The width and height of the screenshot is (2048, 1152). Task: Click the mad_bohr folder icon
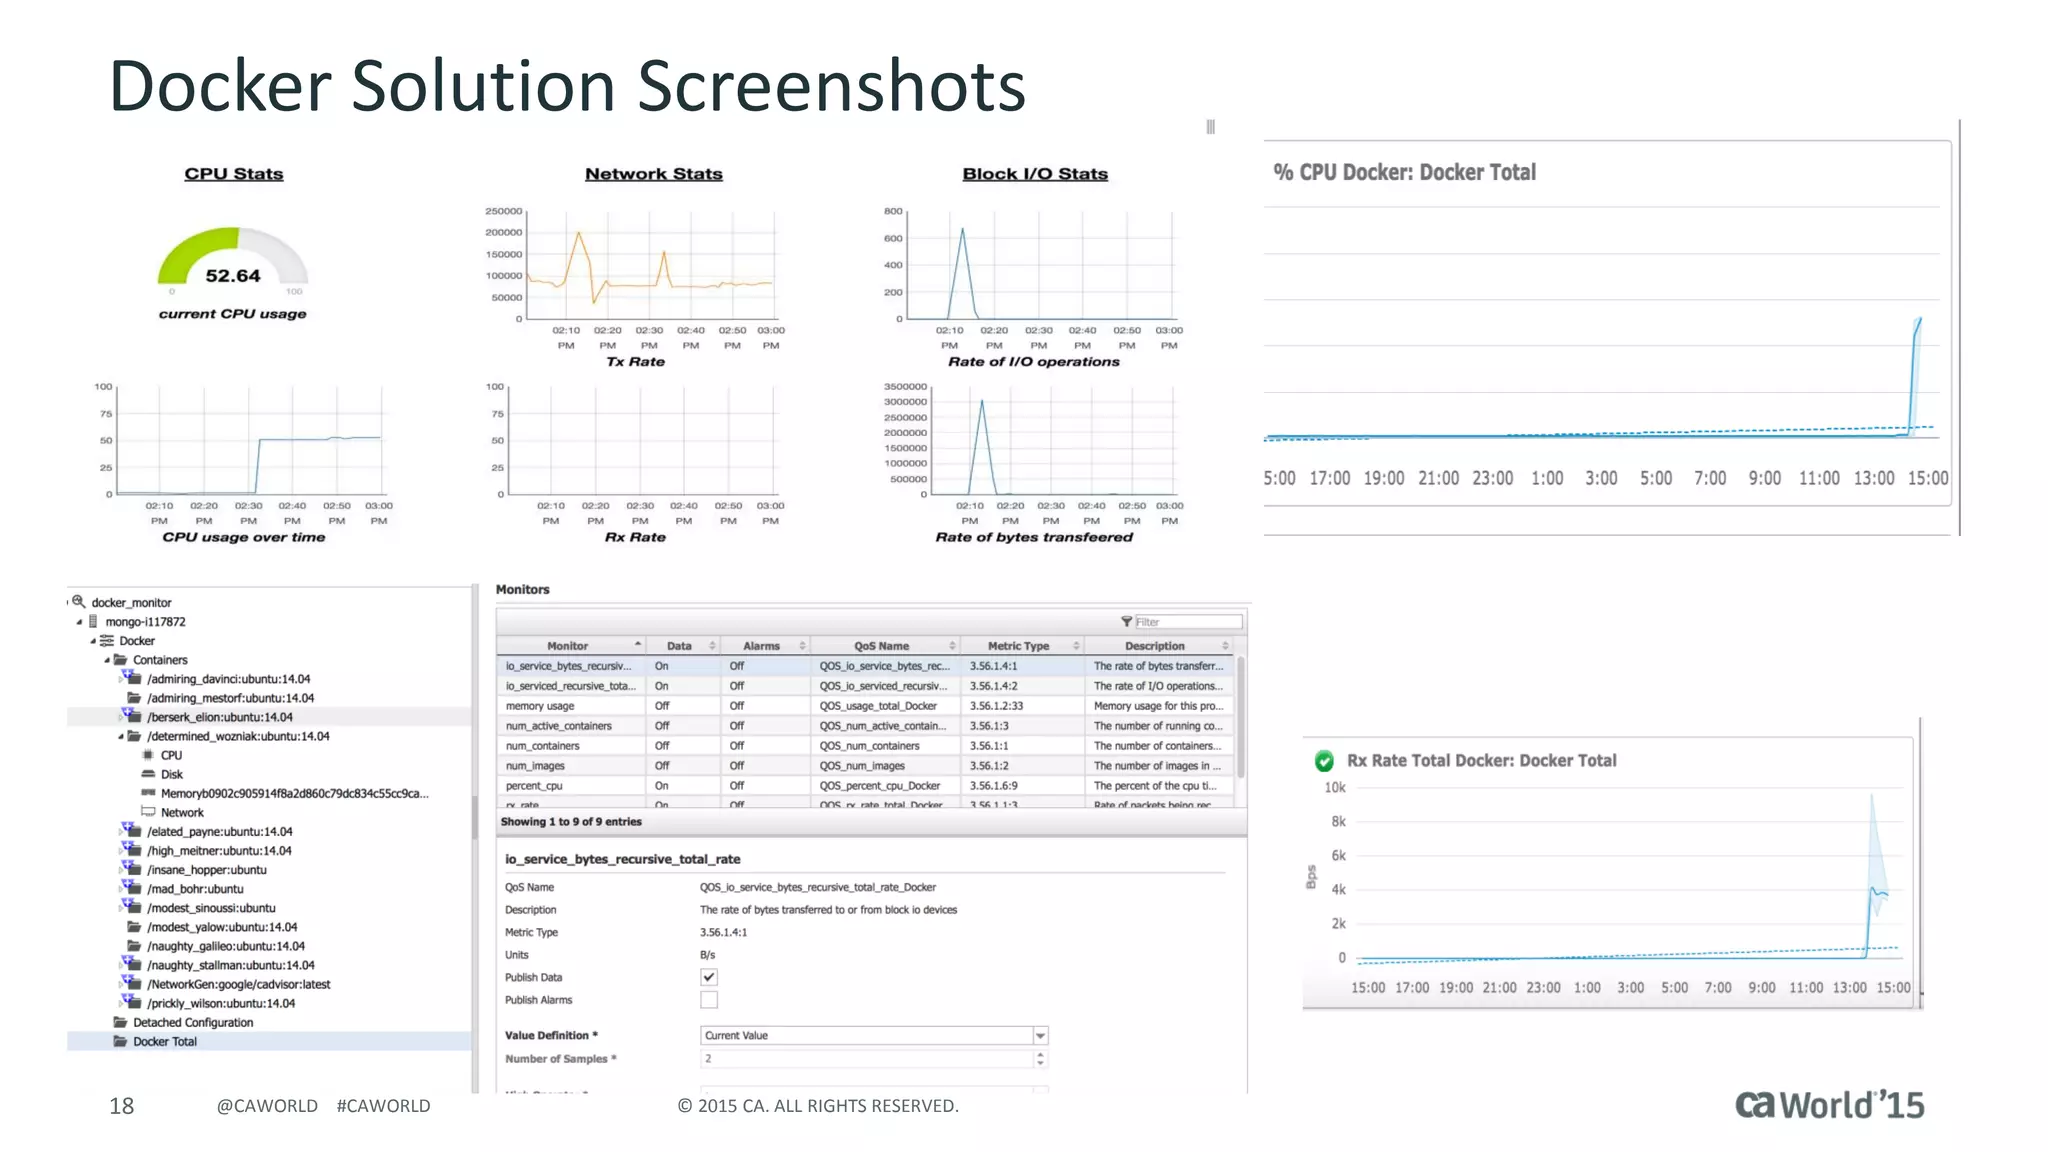click(132, 888)
